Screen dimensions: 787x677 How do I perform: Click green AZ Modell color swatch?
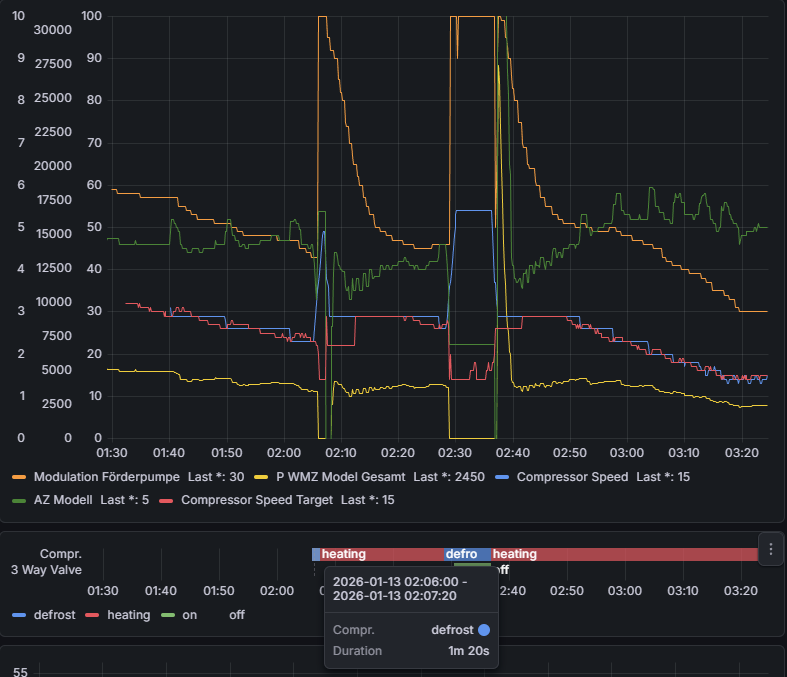pyautogui.click(x=19, y=500)
